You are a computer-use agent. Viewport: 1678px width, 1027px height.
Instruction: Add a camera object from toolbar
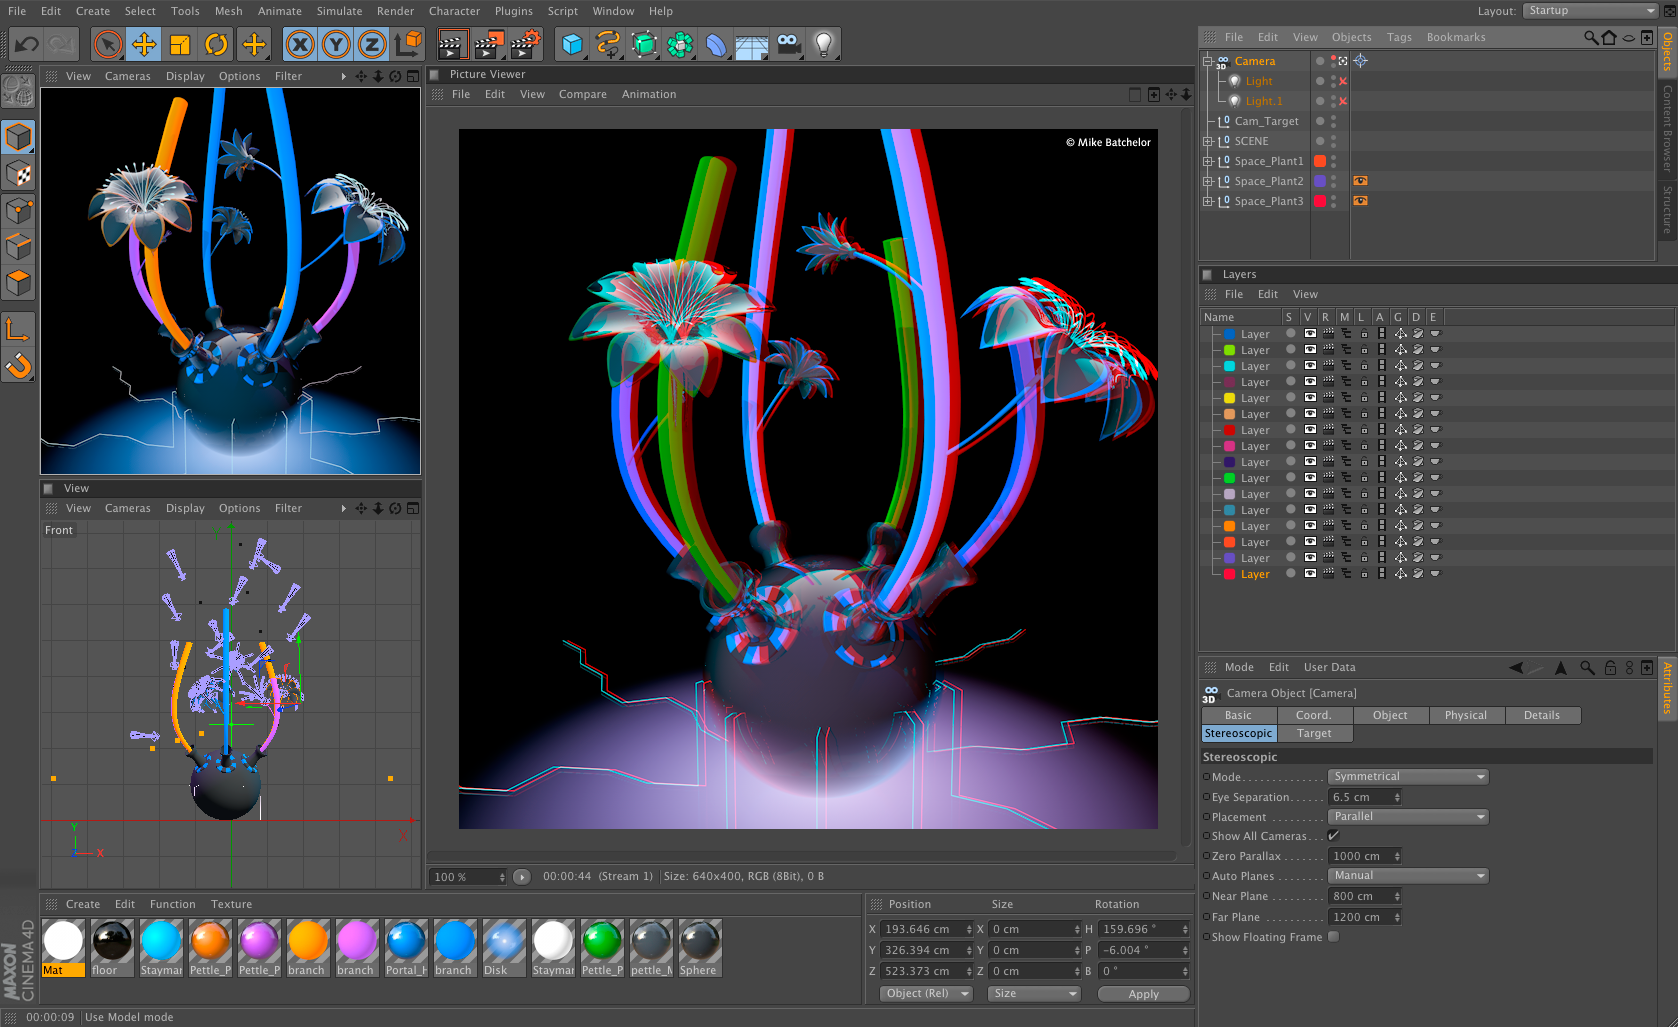point(788,44)
